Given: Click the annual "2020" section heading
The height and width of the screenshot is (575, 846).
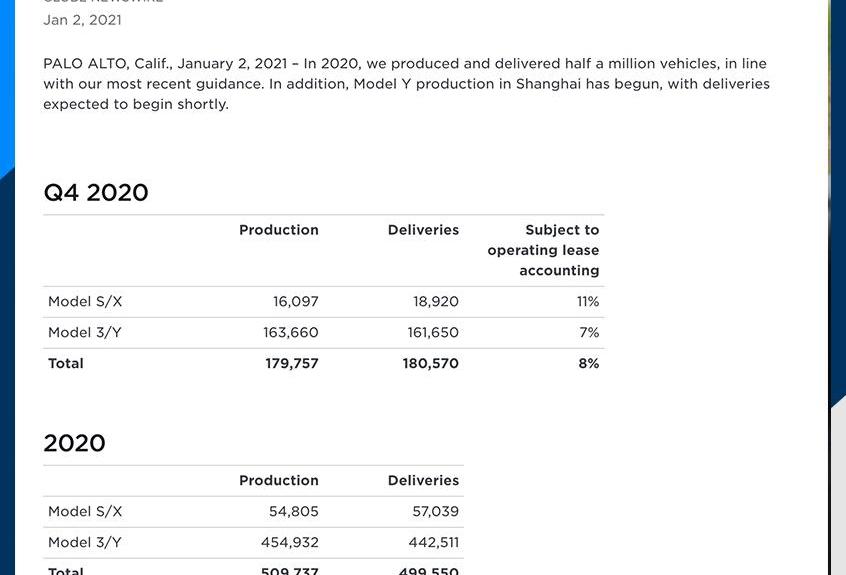Looking at the screenshot, I should 74,444.
